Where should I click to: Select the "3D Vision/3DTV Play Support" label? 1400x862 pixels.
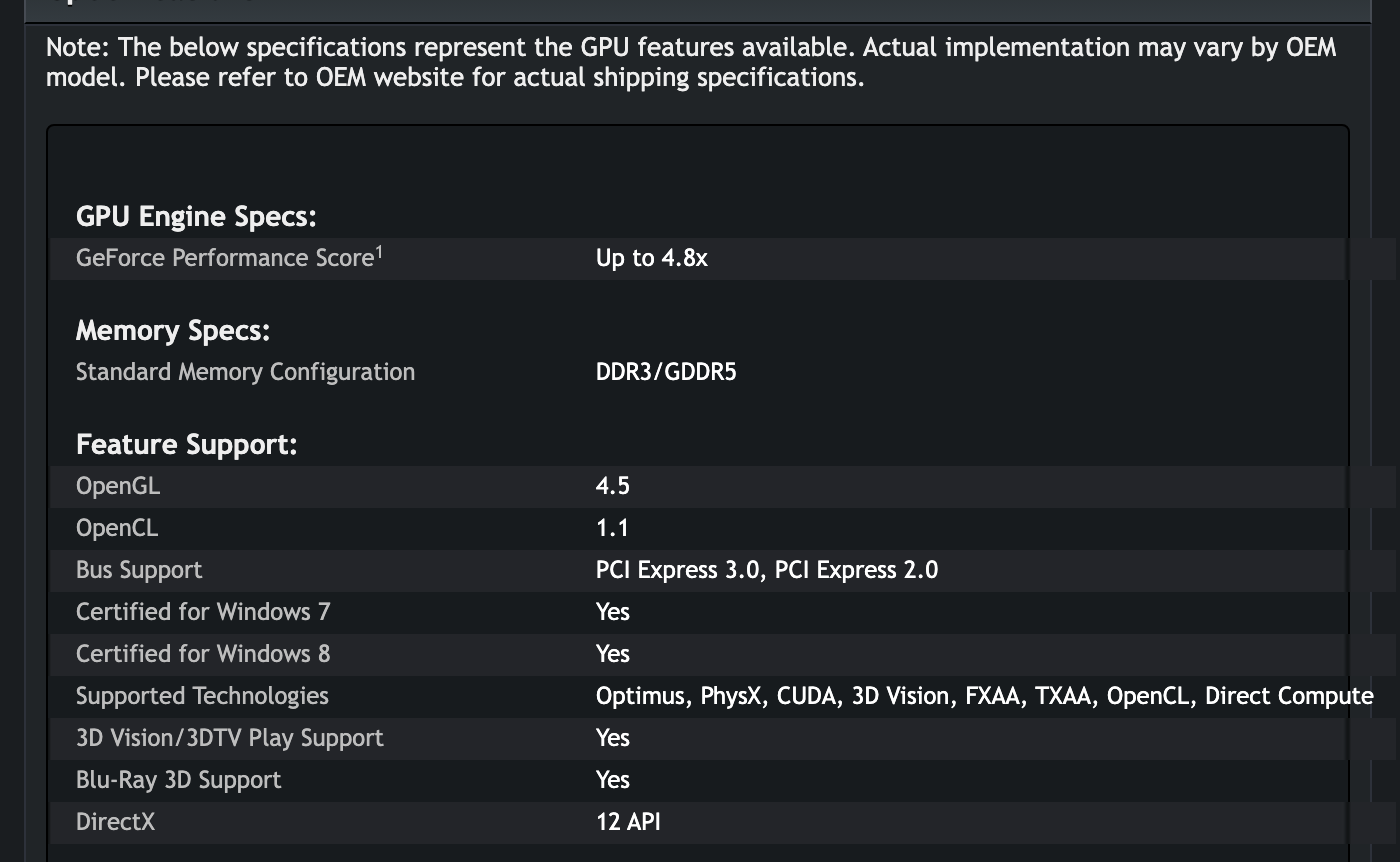pos(230,738)
